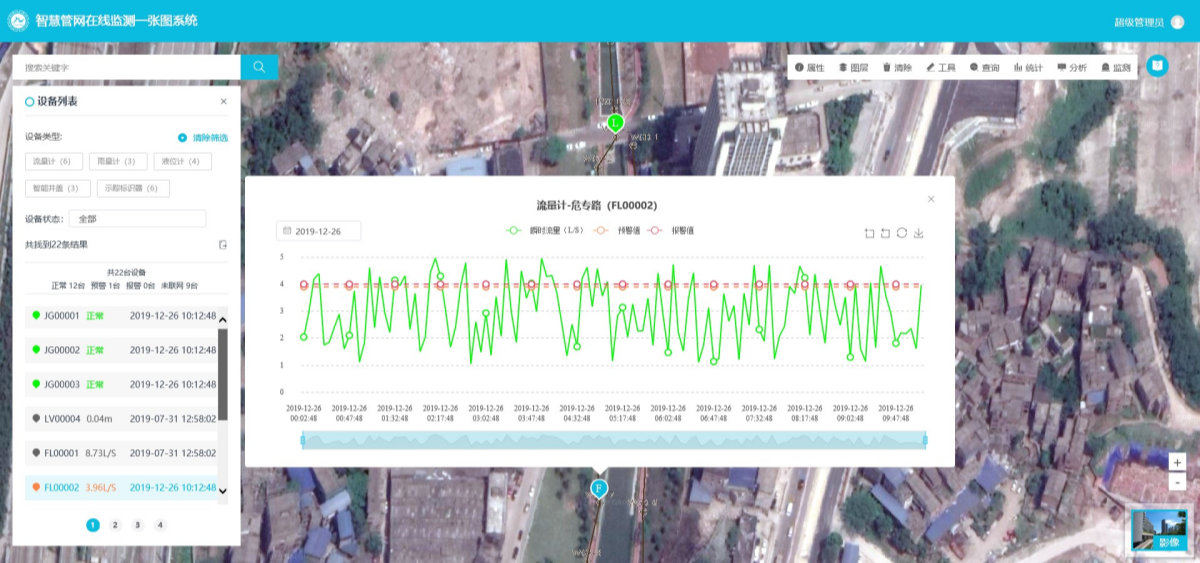Open the 图层 toolbar menu
The width and height of the screenshot is (1200, 563).
tap(853, 68)
